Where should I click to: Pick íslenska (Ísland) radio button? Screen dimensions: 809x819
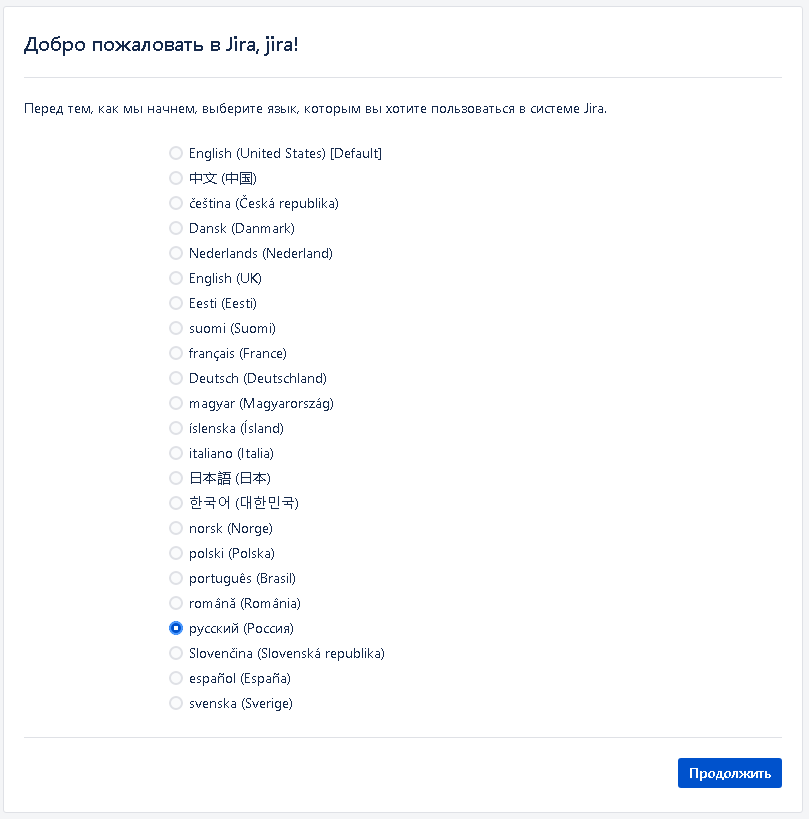click(x=176, y=428)
